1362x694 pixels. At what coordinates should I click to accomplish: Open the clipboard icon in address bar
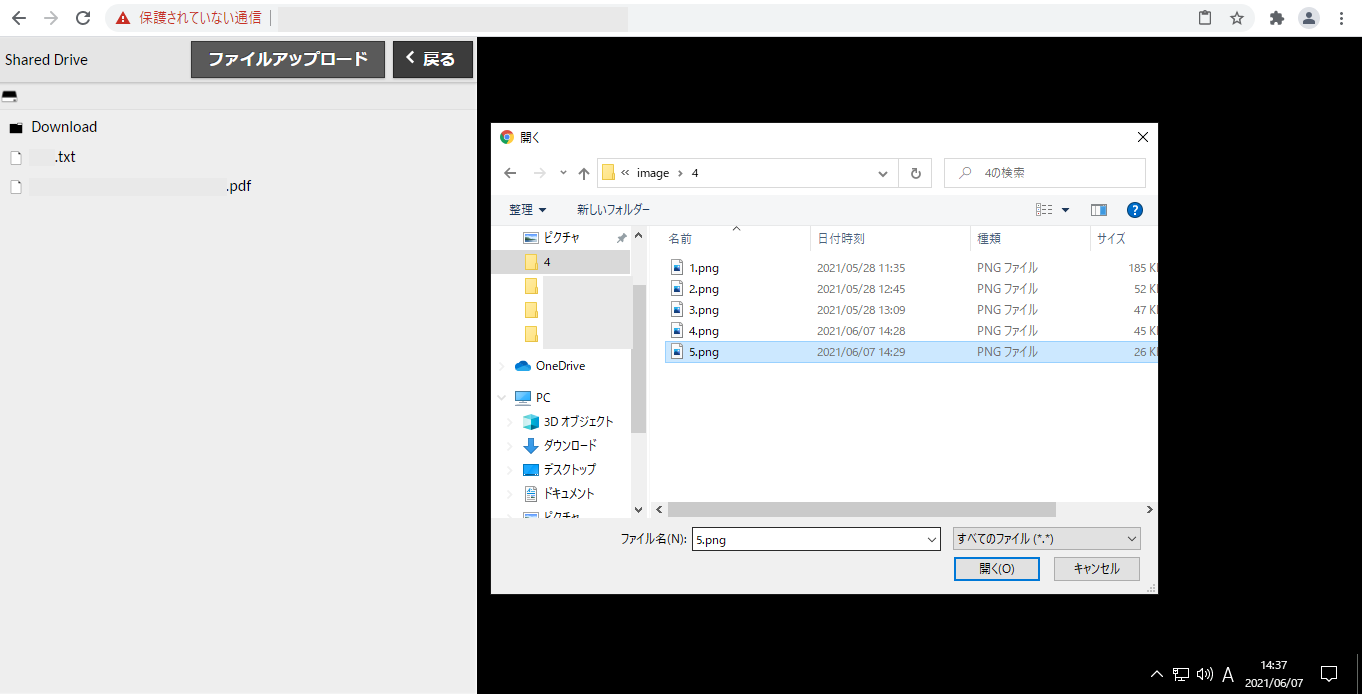pos(1205,18)
